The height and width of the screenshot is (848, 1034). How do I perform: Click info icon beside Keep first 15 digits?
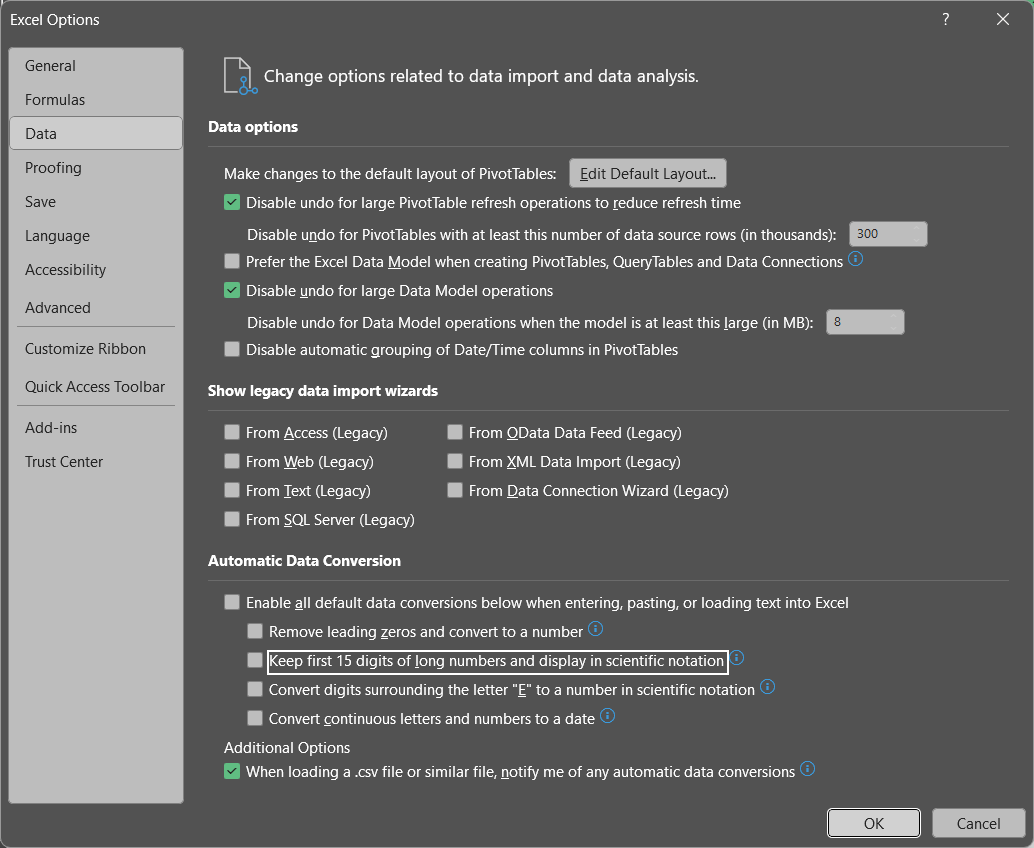pyautogui.click(x=737, y=657)
